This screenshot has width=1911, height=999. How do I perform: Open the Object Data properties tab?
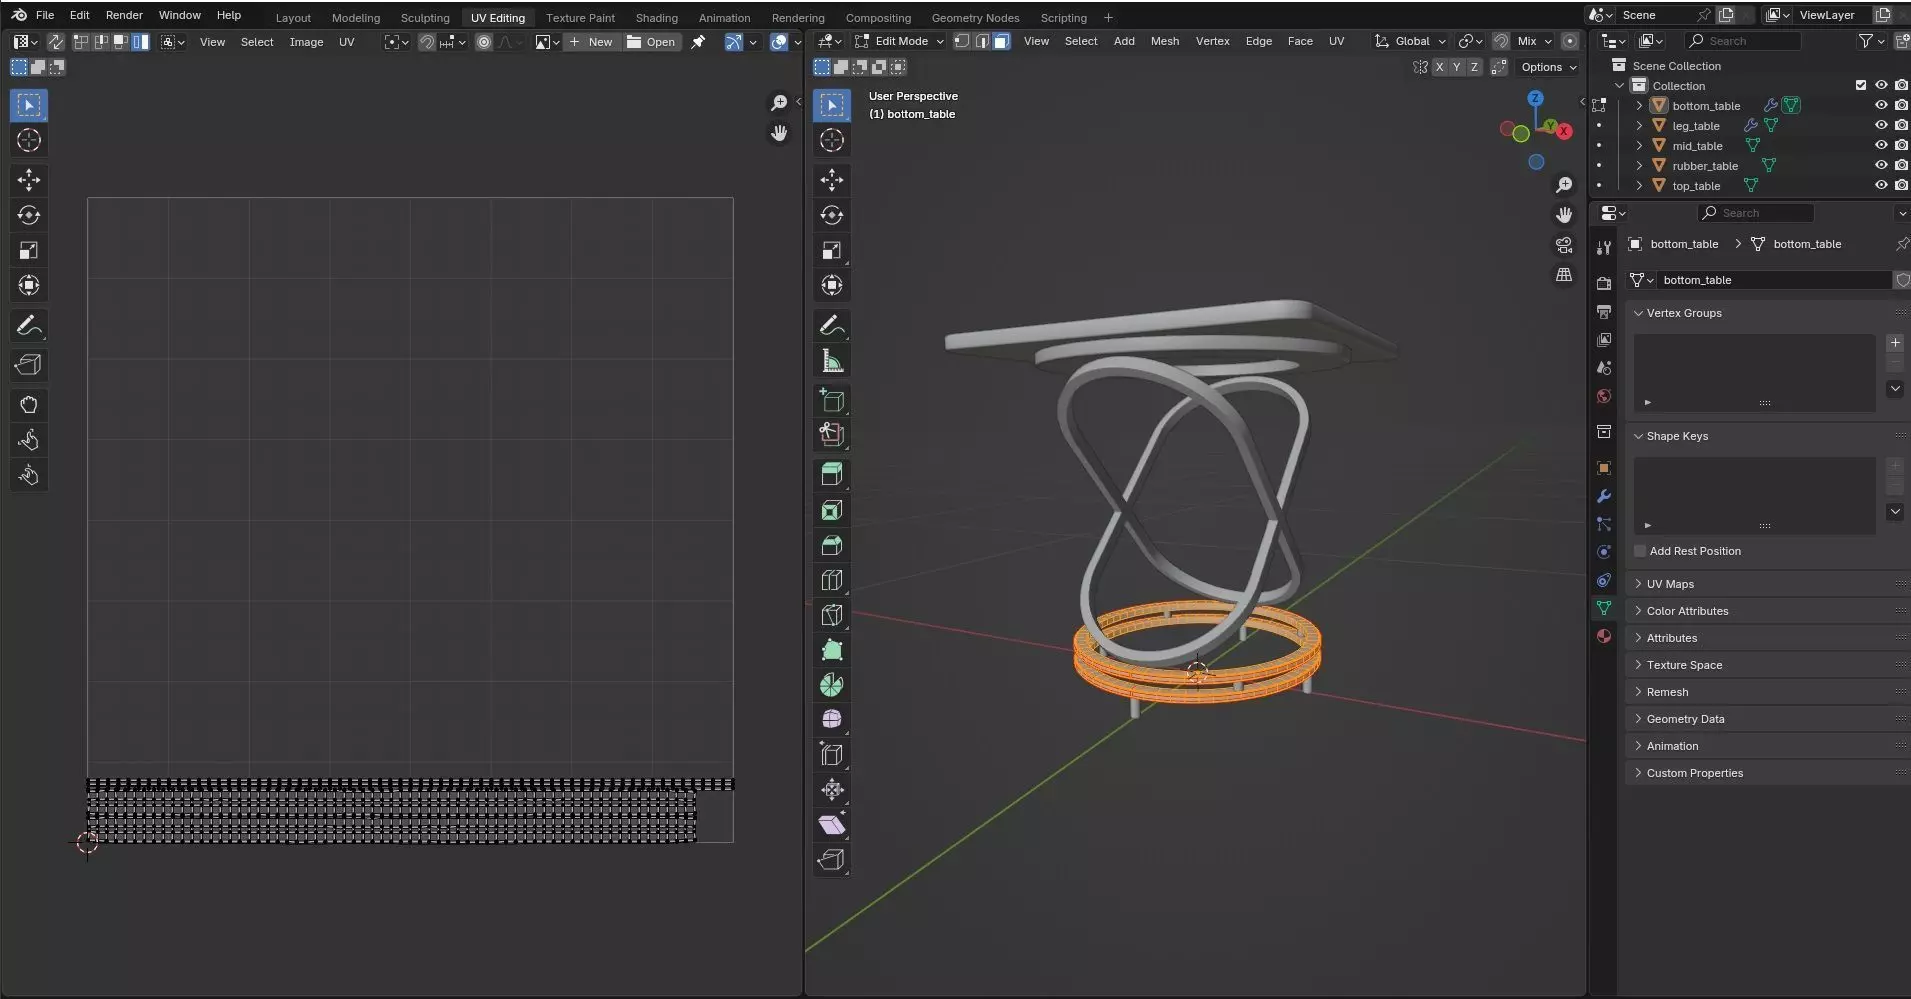tap(1604, 608)
